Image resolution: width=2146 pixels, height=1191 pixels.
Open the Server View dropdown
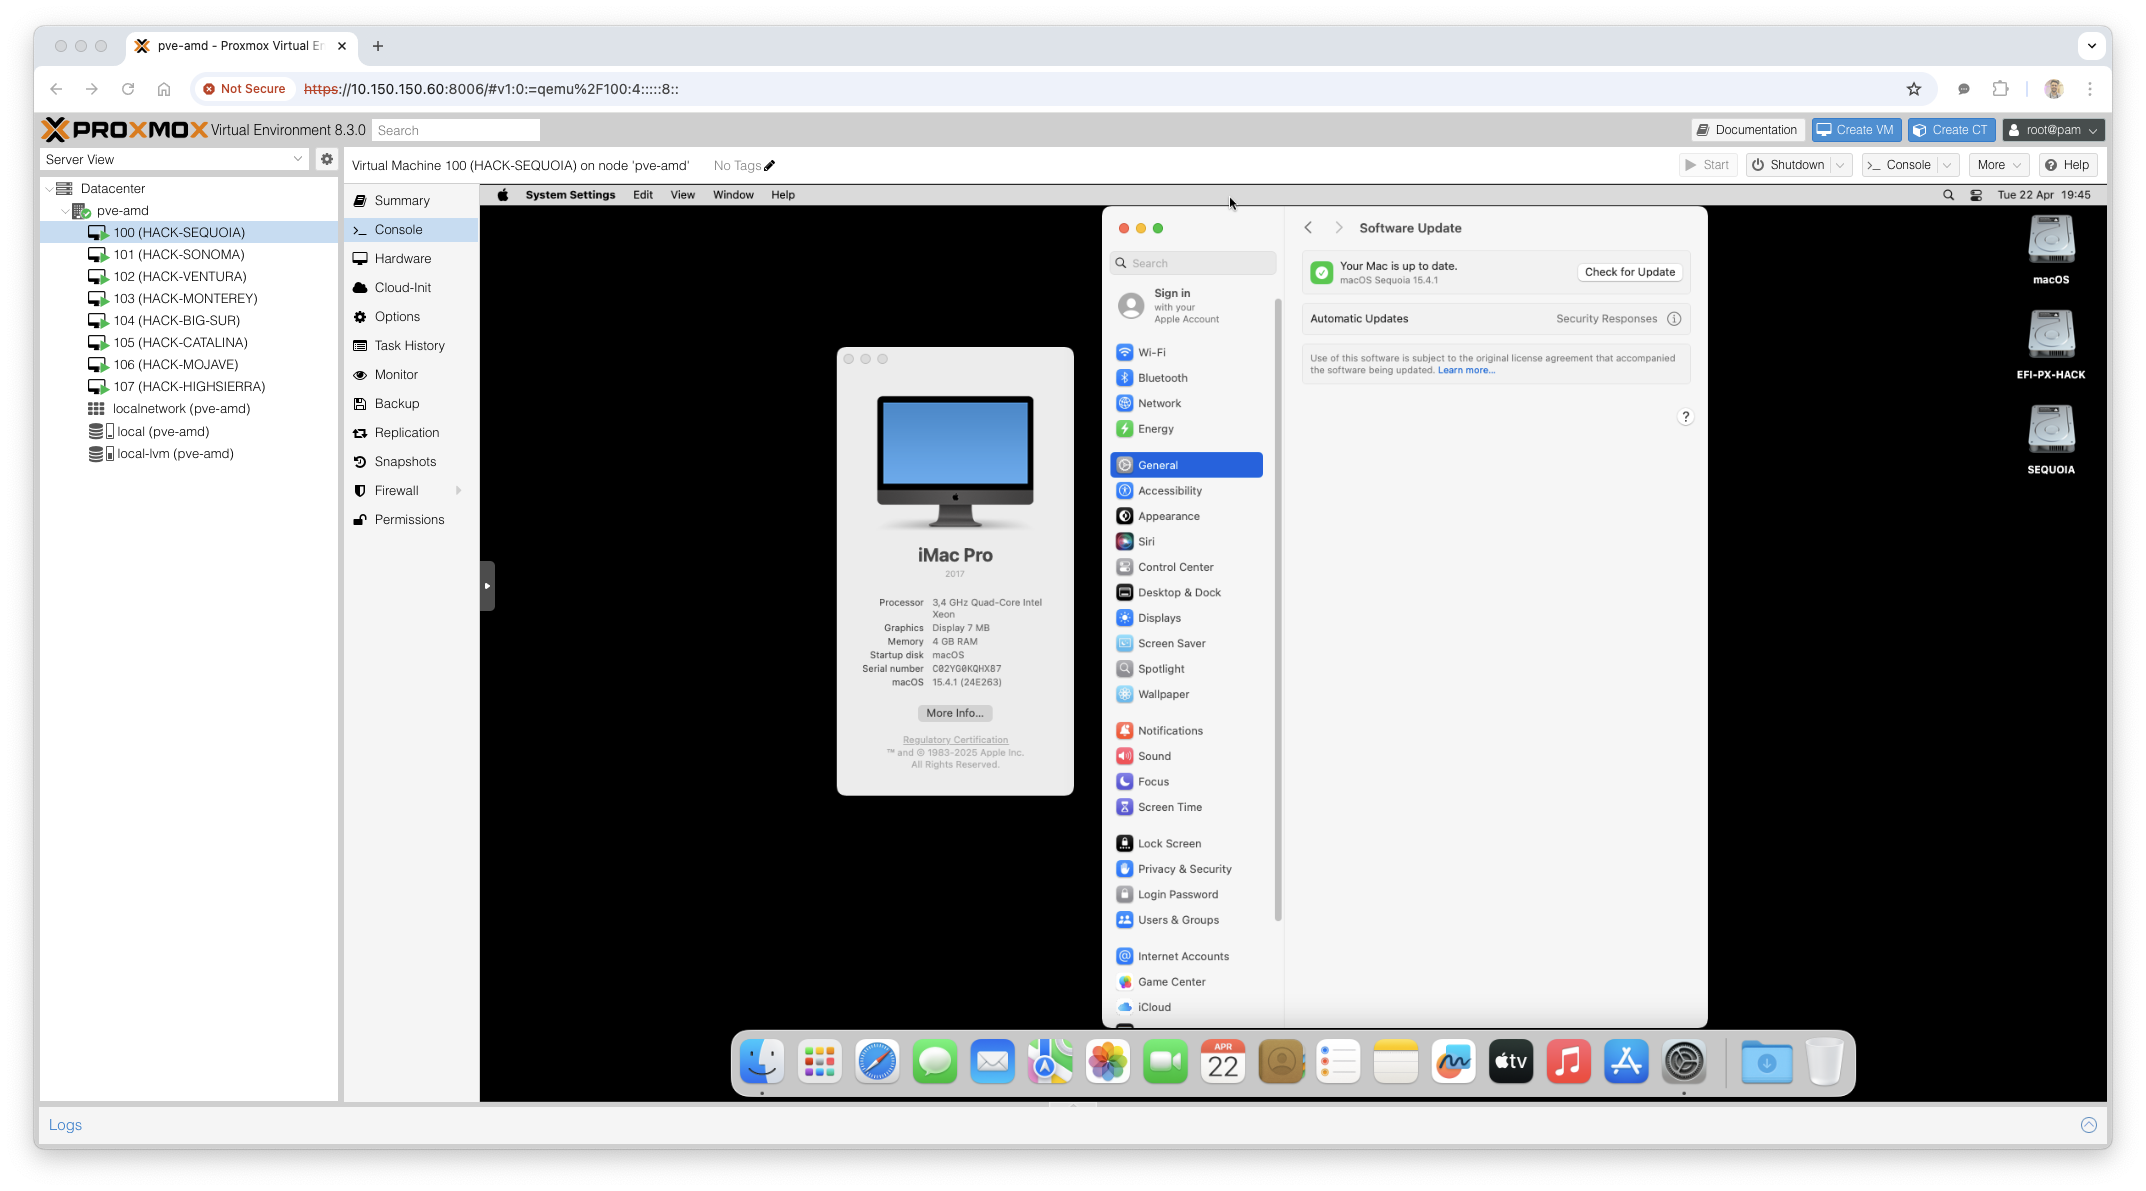[174, 159]
